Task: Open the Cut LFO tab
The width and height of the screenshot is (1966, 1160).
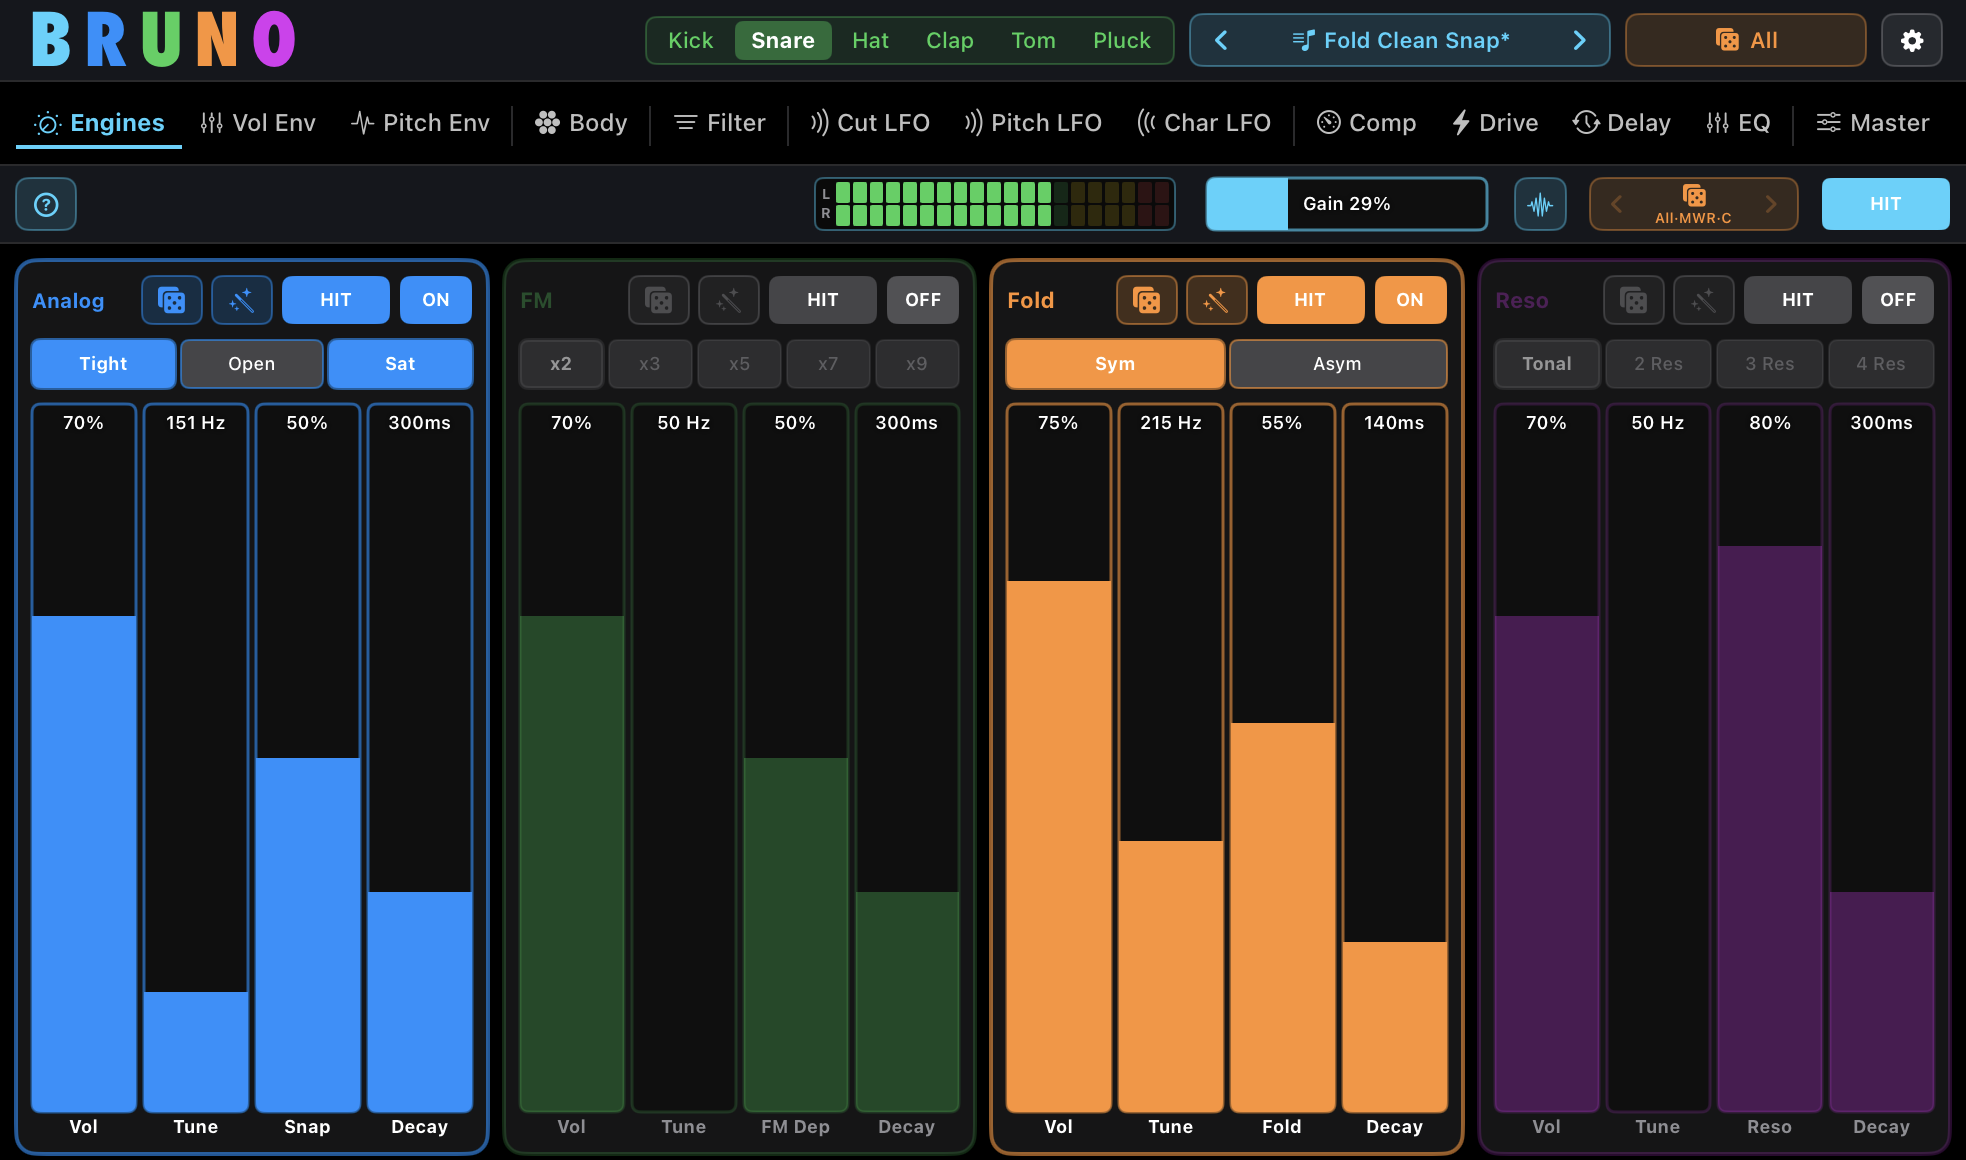Action: 870,123
